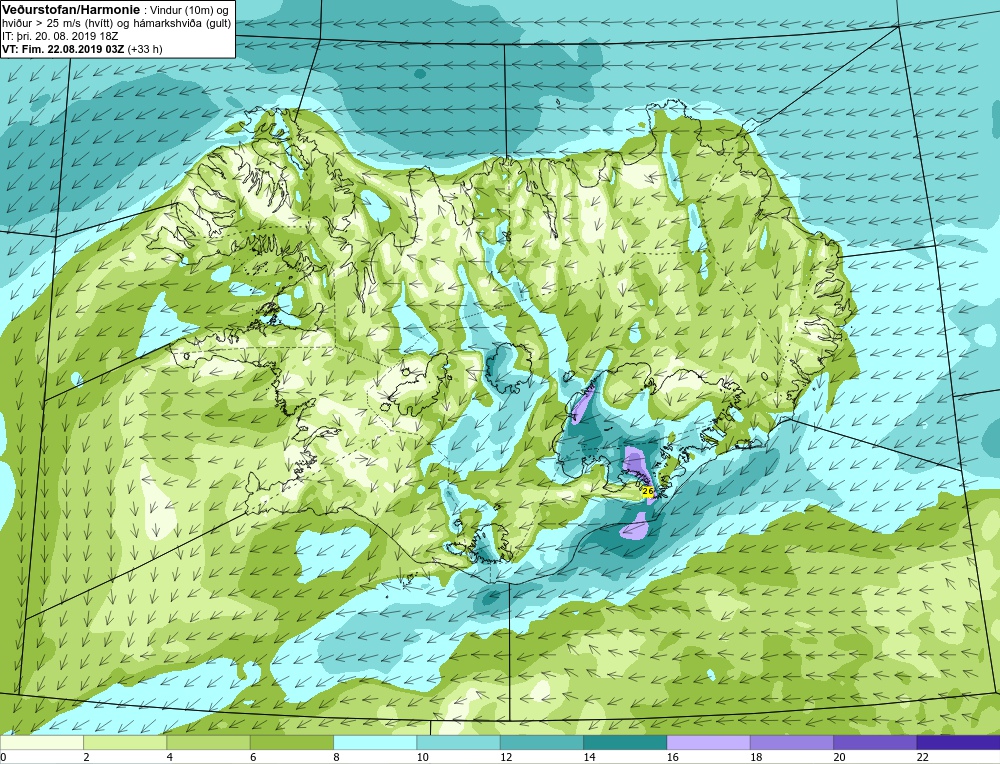
Task: Select the 18–20 m/s purple legend swatch
Action: (x=791, y=742)
